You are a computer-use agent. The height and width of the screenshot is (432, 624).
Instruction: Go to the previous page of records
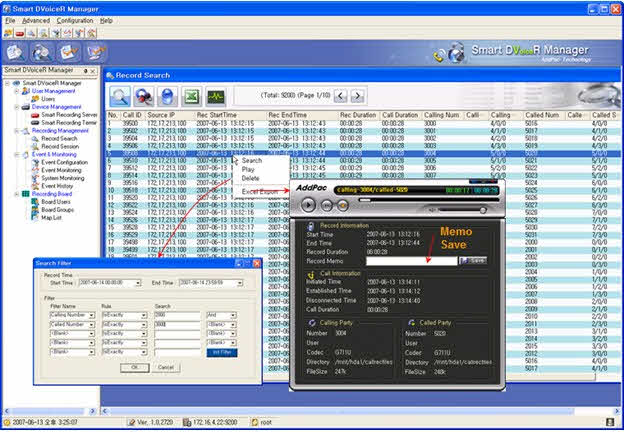[340, 95]
